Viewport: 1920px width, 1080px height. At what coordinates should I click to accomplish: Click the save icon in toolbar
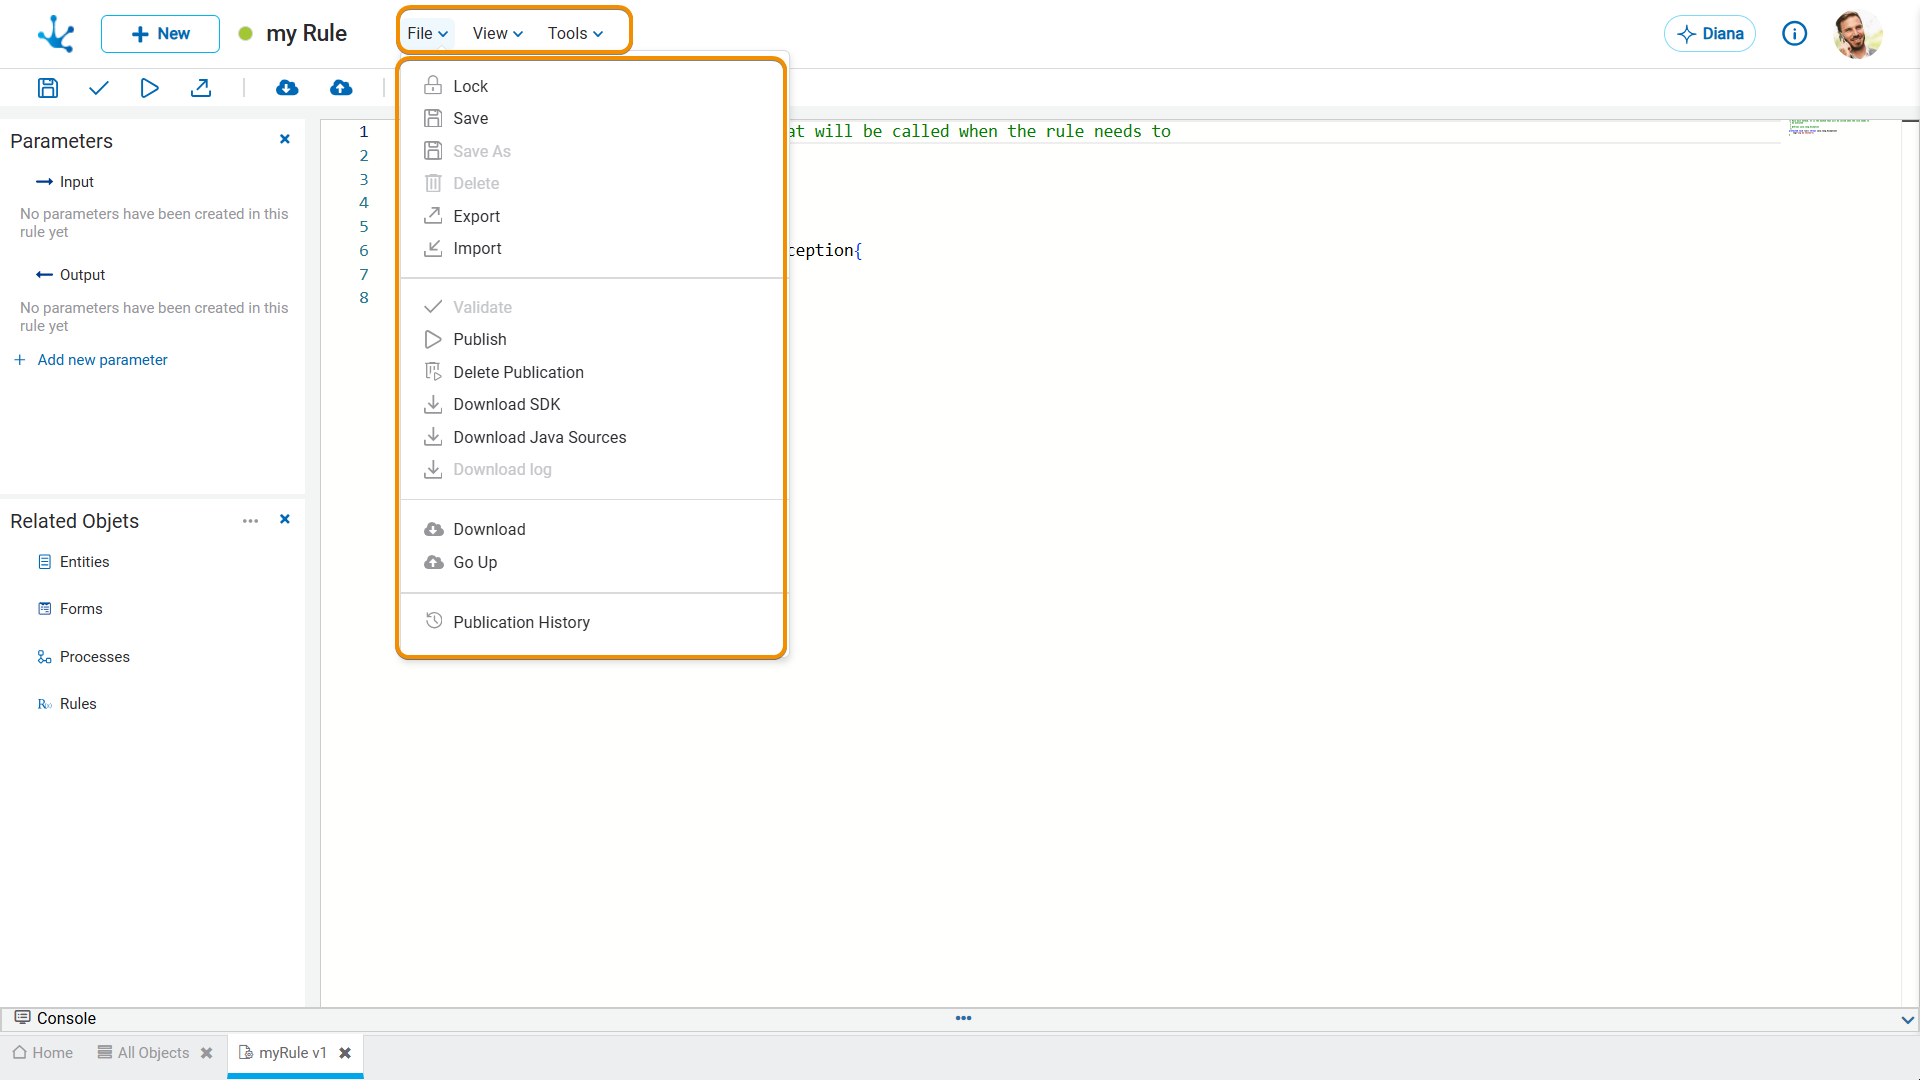[x=48, y=88]
